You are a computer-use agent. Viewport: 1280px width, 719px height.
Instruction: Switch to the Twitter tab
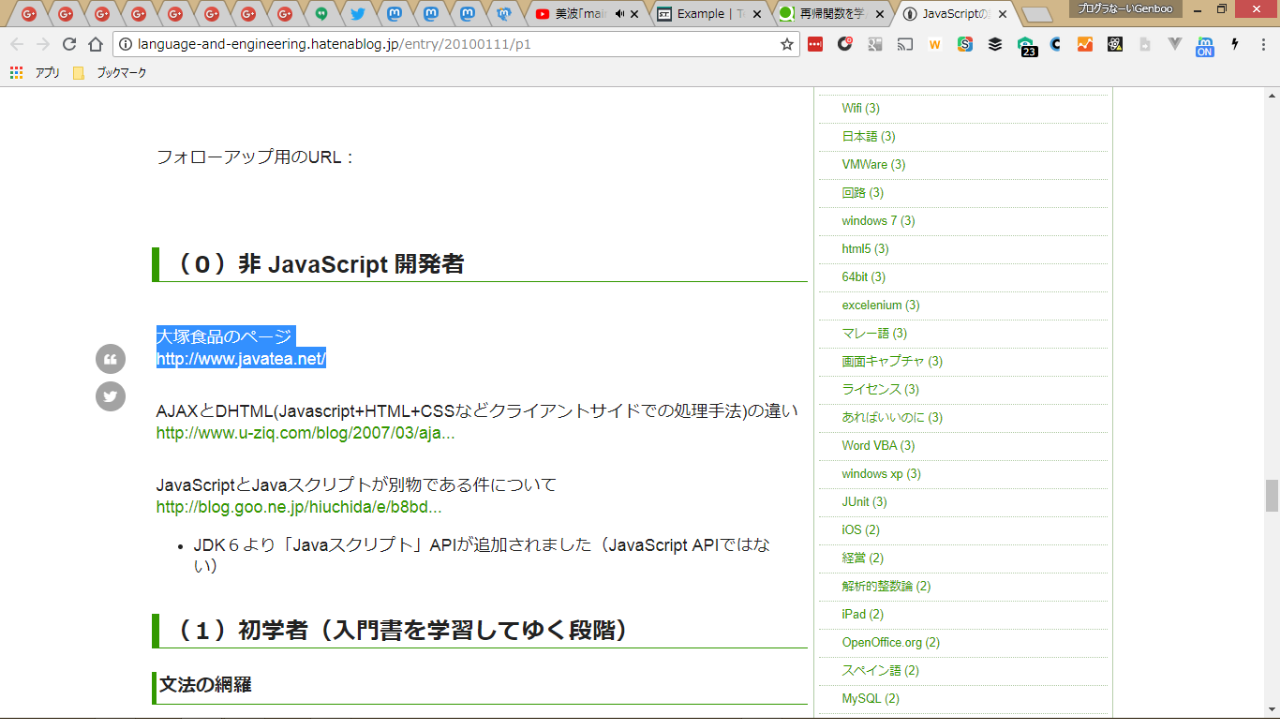coord(357,14)
